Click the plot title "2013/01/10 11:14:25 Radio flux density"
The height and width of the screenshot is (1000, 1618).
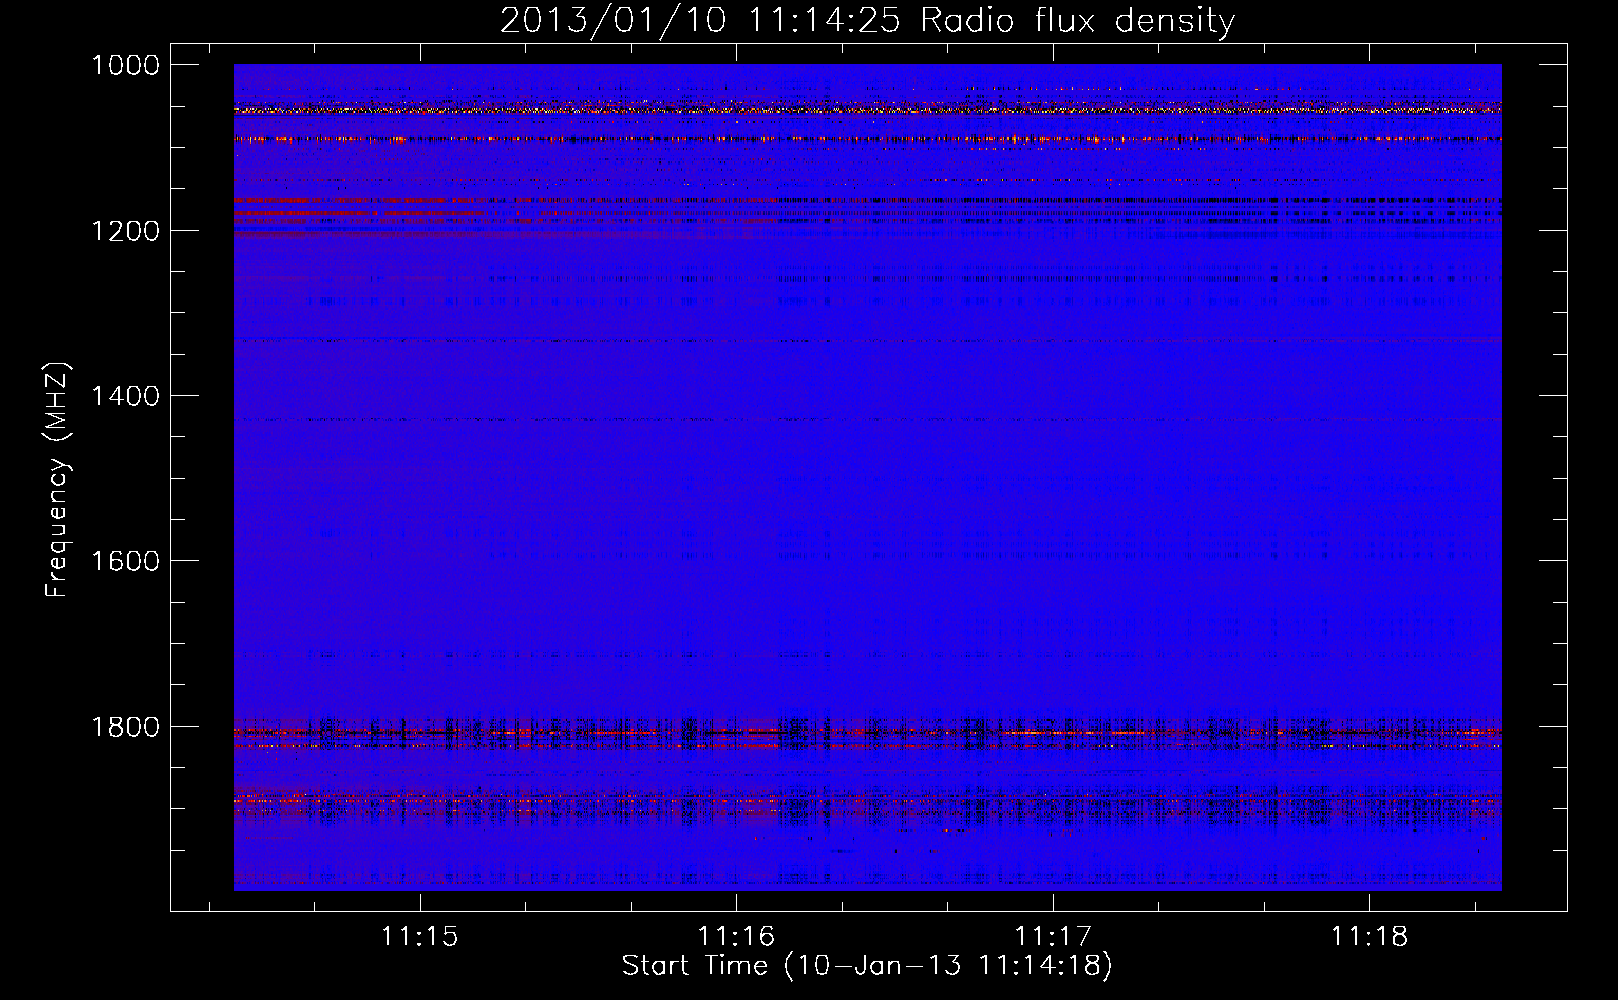[x=867, y=20]
